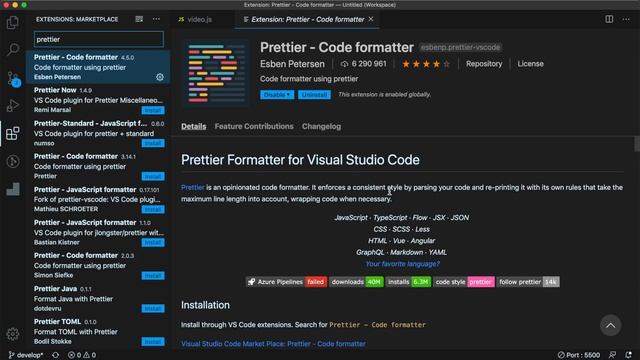Open the Disable dropdown button
This screenshot has width=640, height=360.
coord(277,95)
